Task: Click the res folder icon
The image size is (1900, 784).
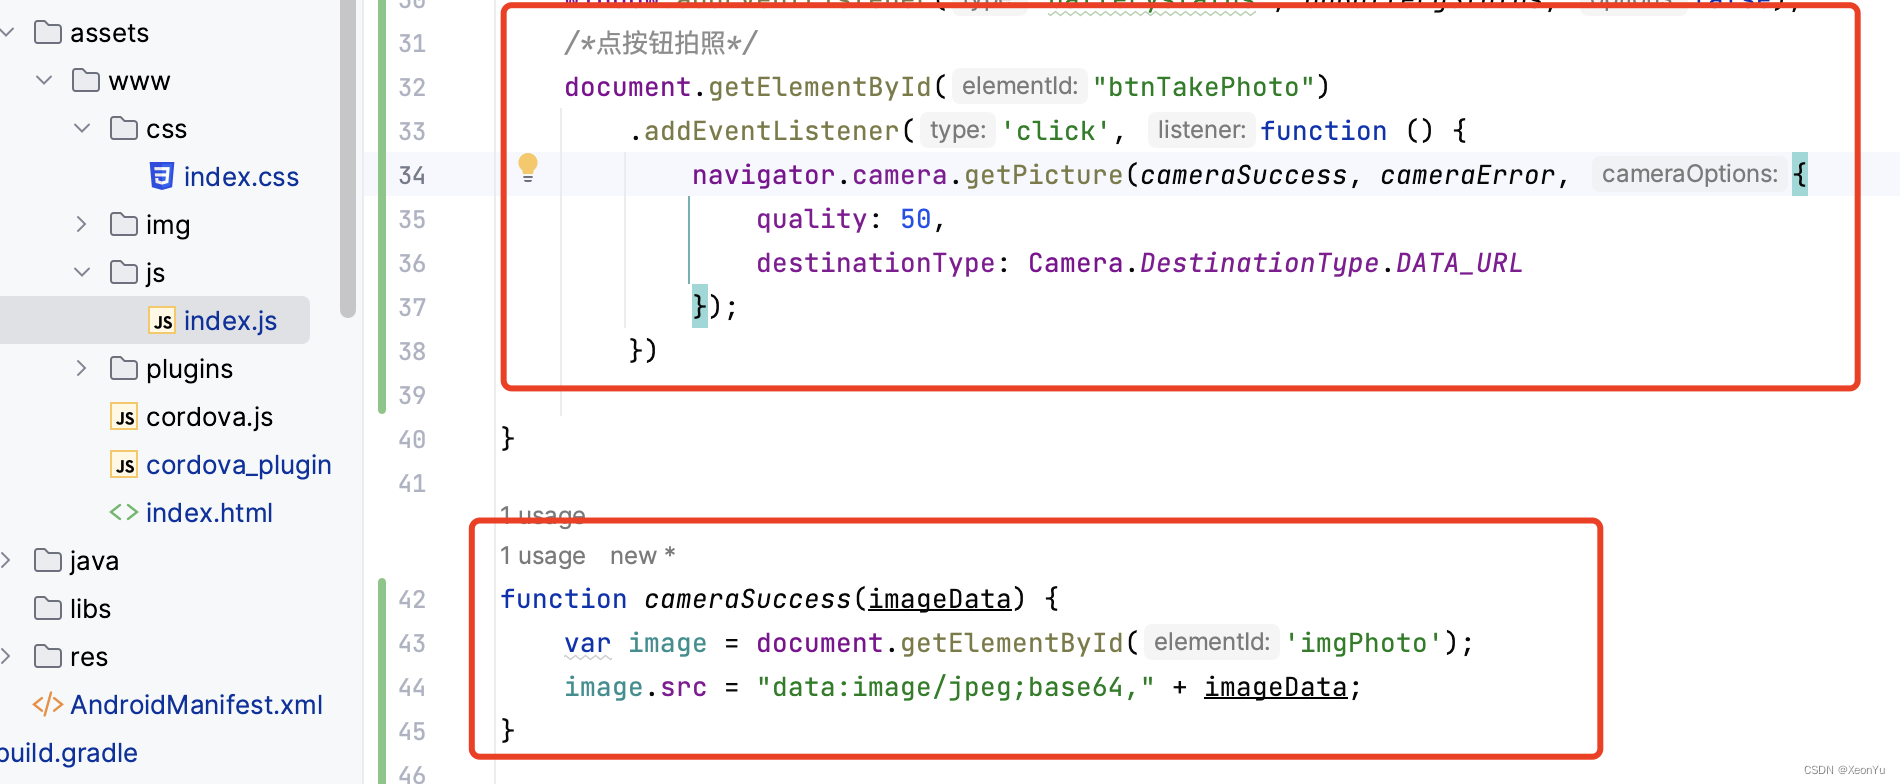Action: [48, 656]
